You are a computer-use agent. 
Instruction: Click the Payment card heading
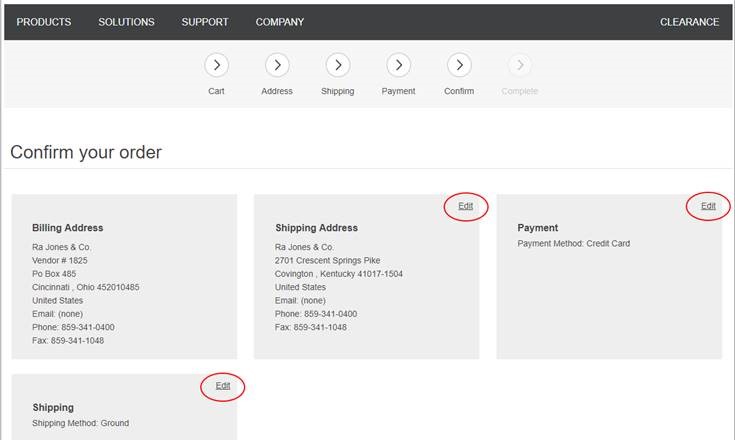click(x=538, y=228)
